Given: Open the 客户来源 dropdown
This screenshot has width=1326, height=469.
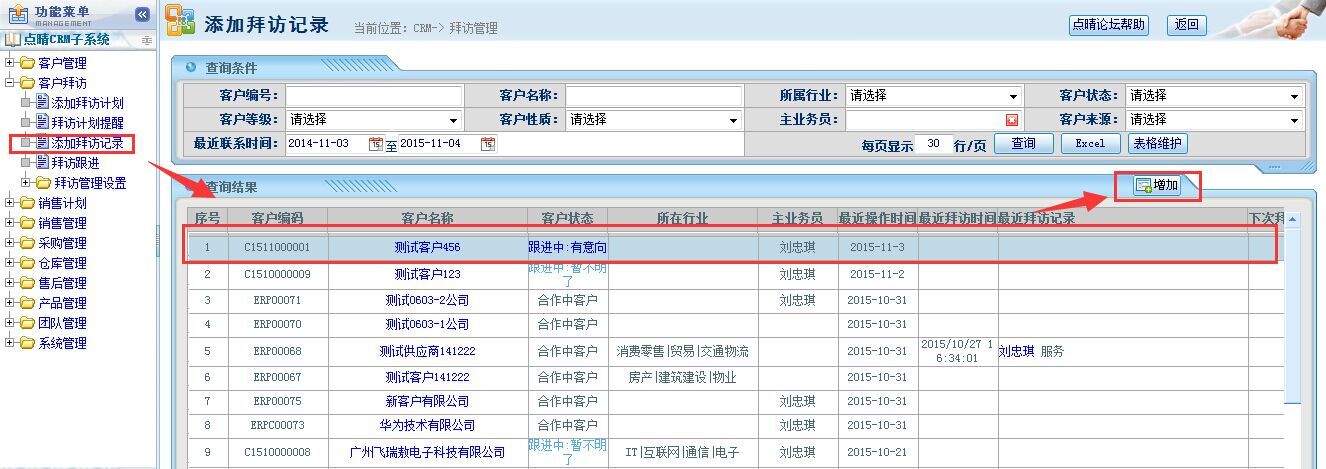Looking at the screenshot, I should [x=1294, y=120].
